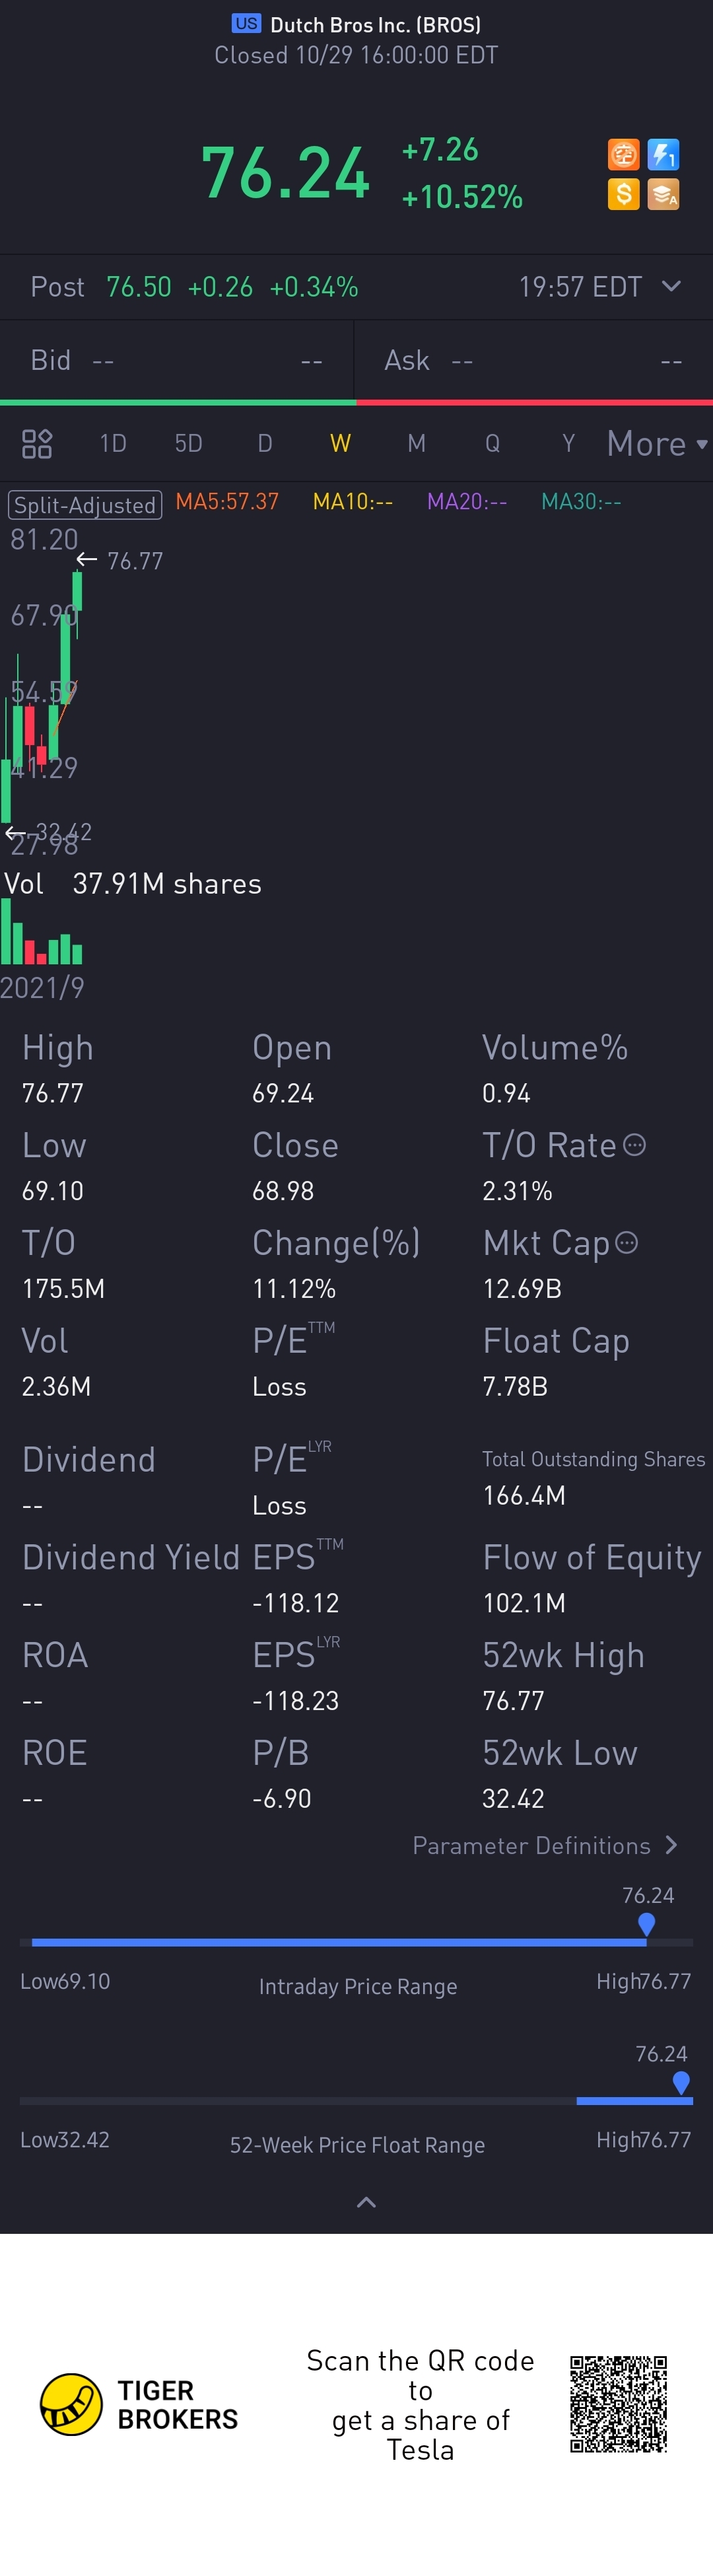The height and width of the screenshot is (2576, 713).
Task: Switch to the 1D chart tab
Action: point(113,443)
